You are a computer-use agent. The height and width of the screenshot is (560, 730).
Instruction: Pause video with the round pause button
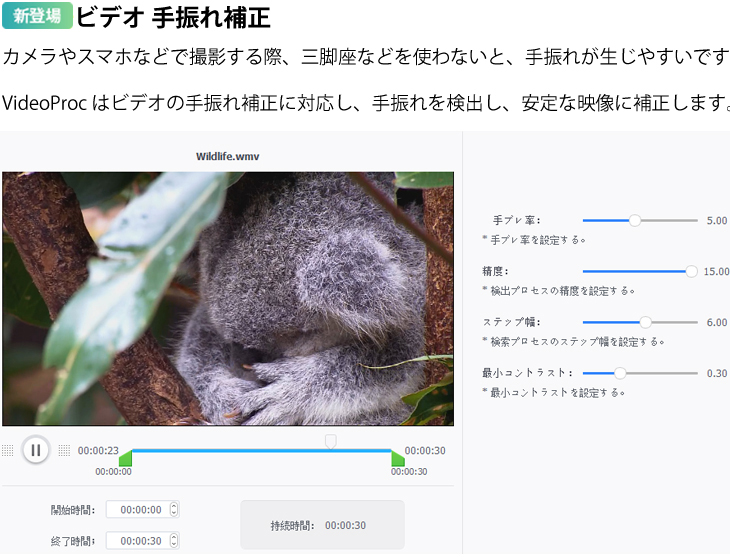35,450
